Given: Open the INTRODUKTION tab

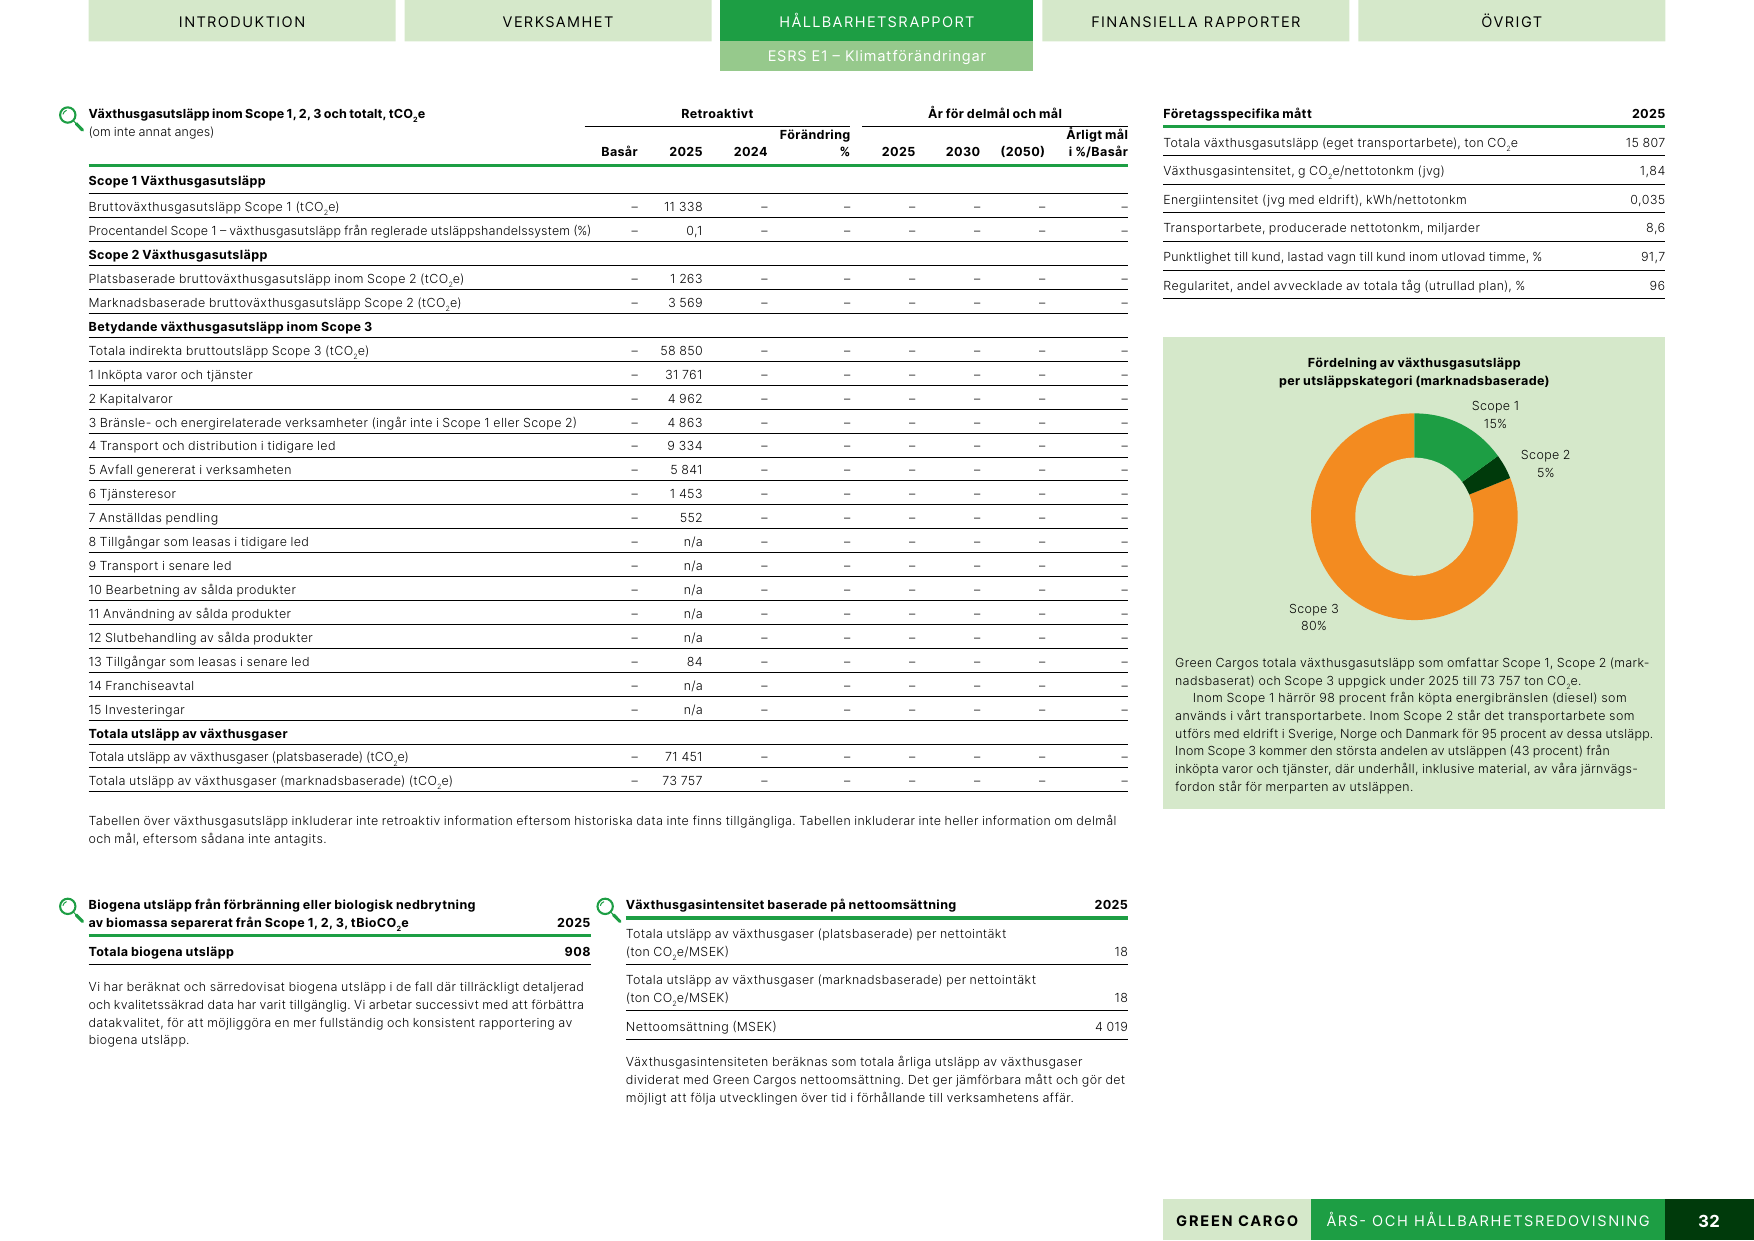Looking at the screenshot, I should pos(242,21).
